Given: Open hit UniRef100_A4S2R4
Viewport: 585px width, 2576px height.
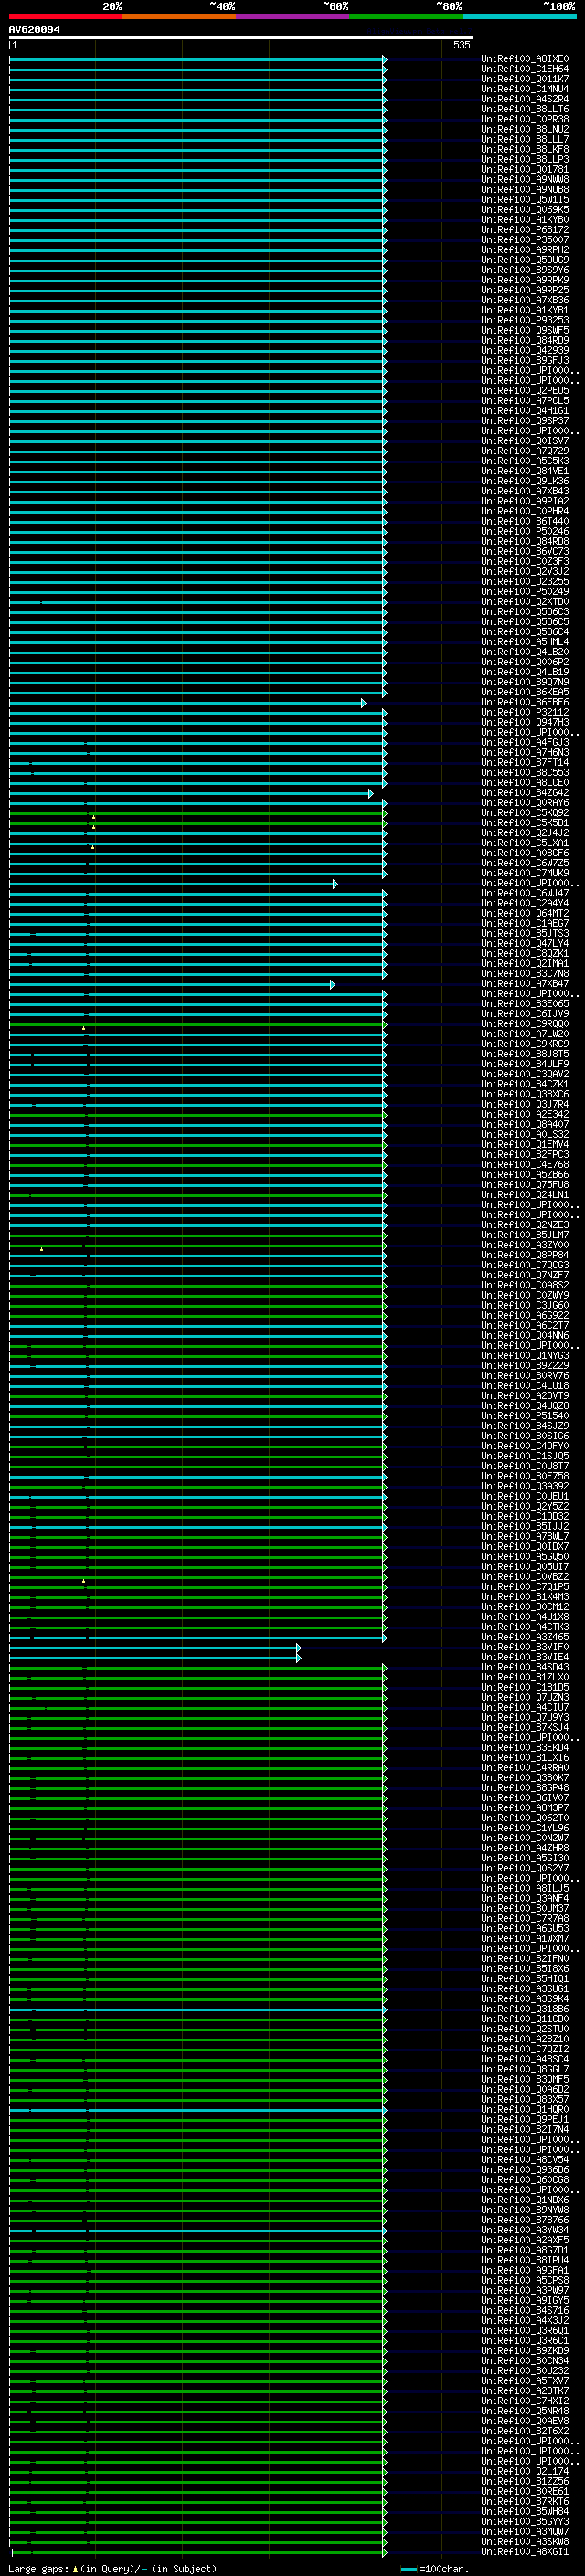Looking at the screenshot, I should coord(525,99).
